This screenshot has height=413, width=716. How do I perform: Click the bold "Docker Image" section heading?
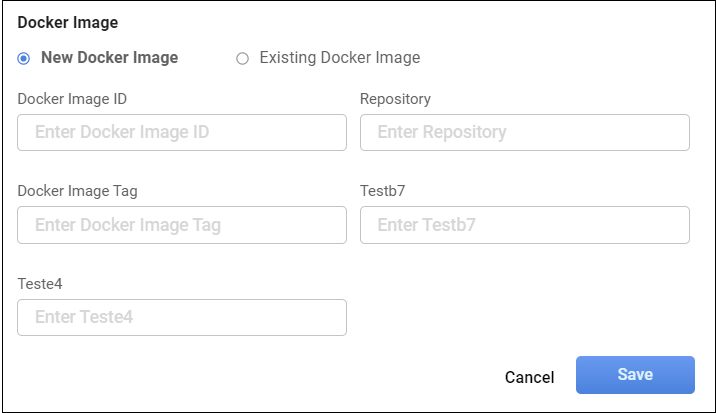(x=67, y=22)
